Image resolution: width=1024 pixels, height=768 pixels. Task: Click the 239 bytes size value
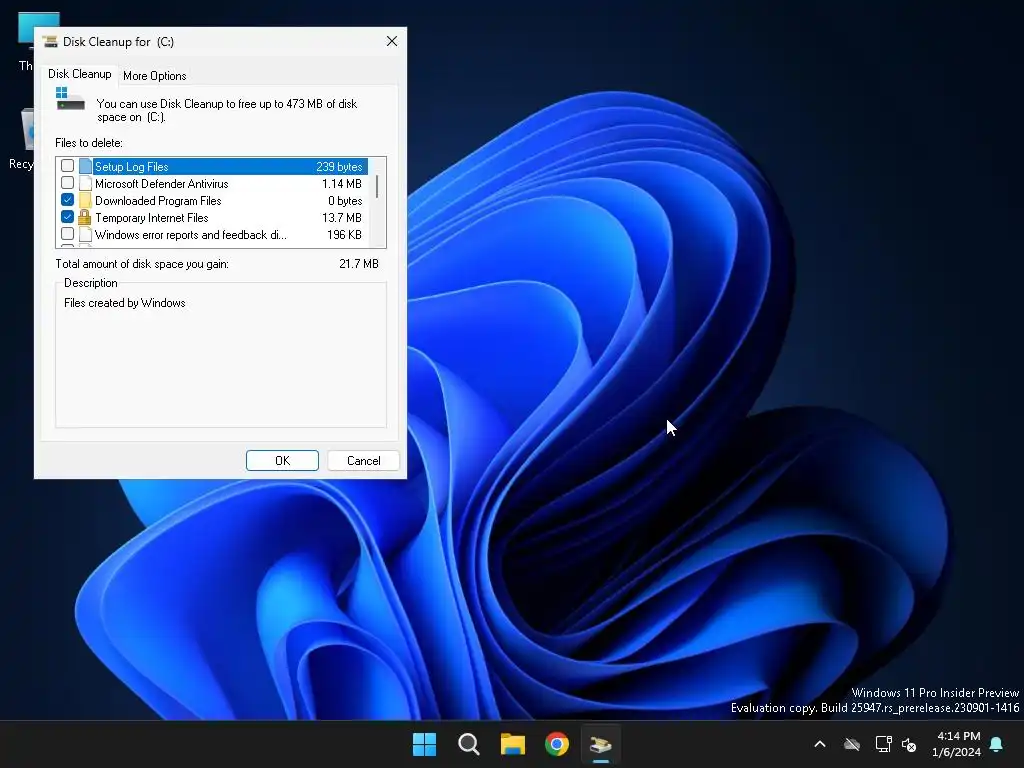(339, 167)
